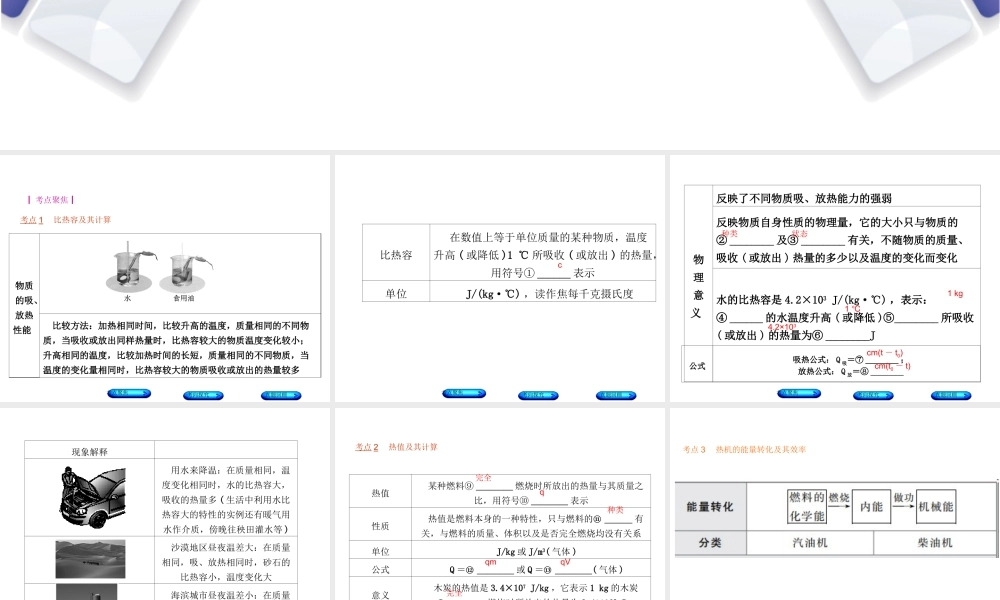Screen dimensions: 1000x600
Task: Click the 公式 label on 物理意义 slide
Action: click(x=697, y=366)
